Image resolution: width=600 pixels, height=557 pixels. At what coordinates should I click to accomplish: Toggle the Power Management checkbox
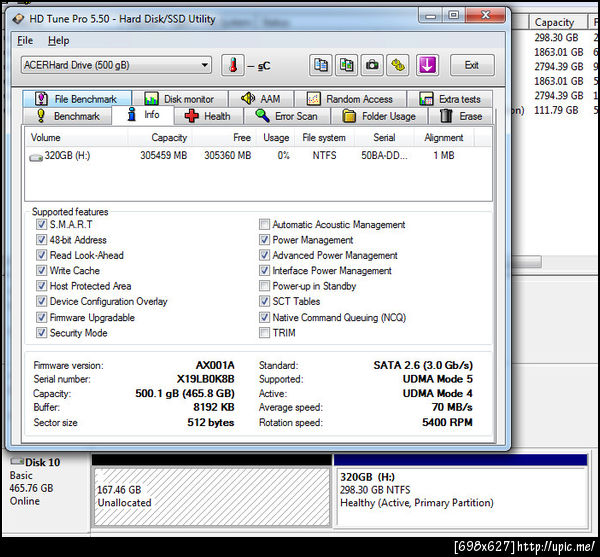[264, 240]
